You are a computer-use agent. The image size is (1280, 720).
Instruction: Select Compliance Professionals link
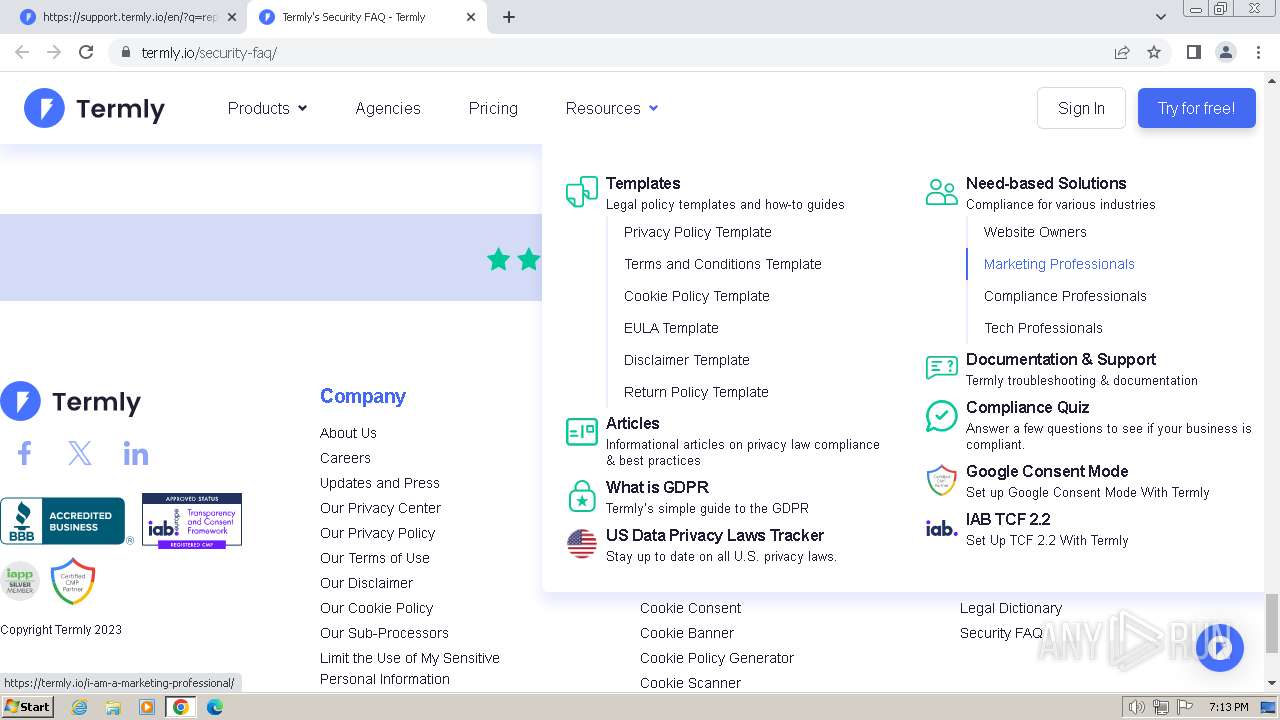tap(1065, 296)
